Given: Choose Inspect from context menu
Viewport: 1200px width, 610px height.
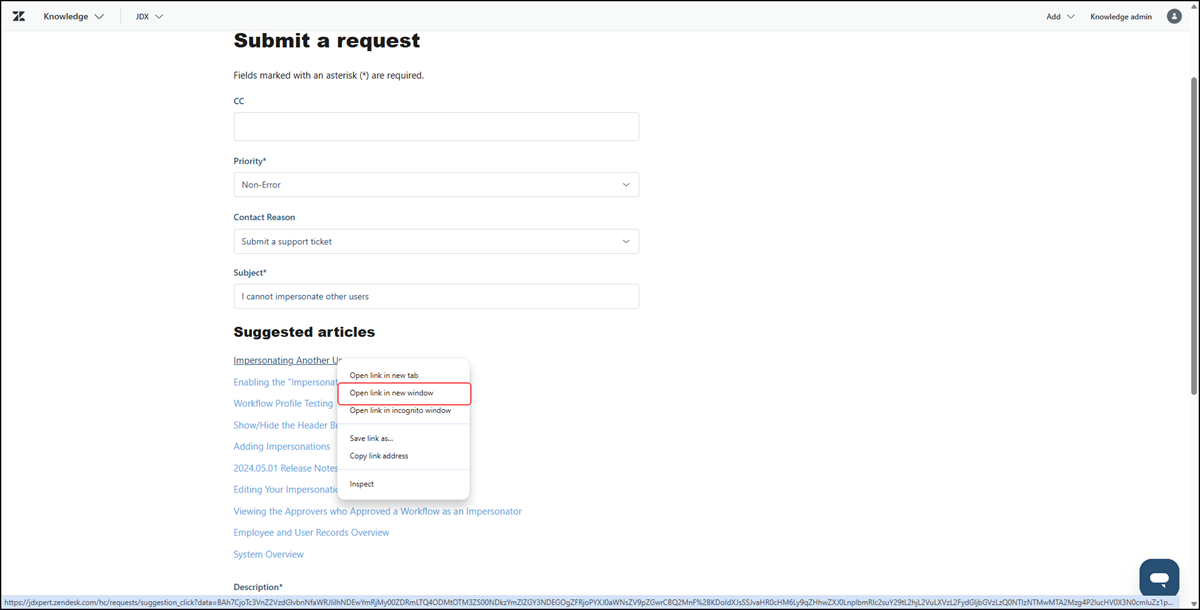Looking at the screenshot, I should pyautogui.click(x=361, y=484).
